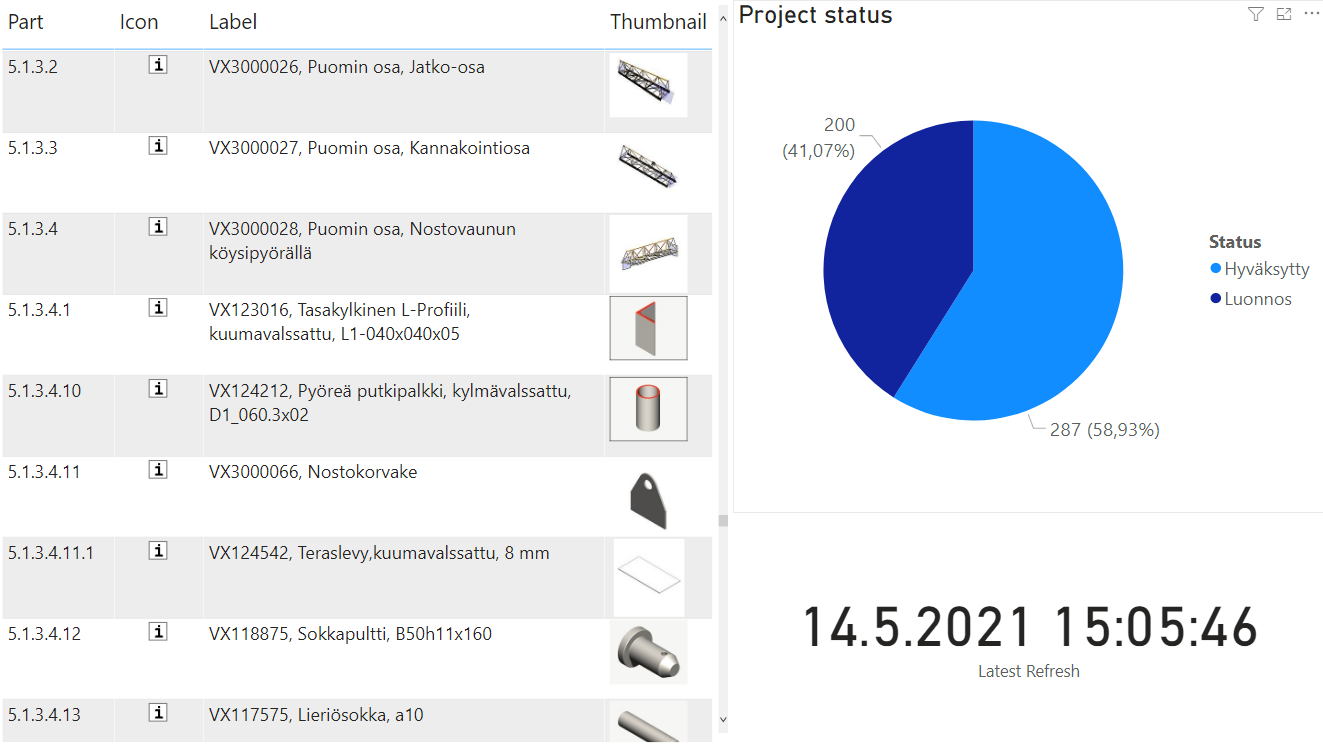Viewport: 1323px width, 746px height.
Task: Click table scrollbar up arrow
Action: (x=723, y=18)
